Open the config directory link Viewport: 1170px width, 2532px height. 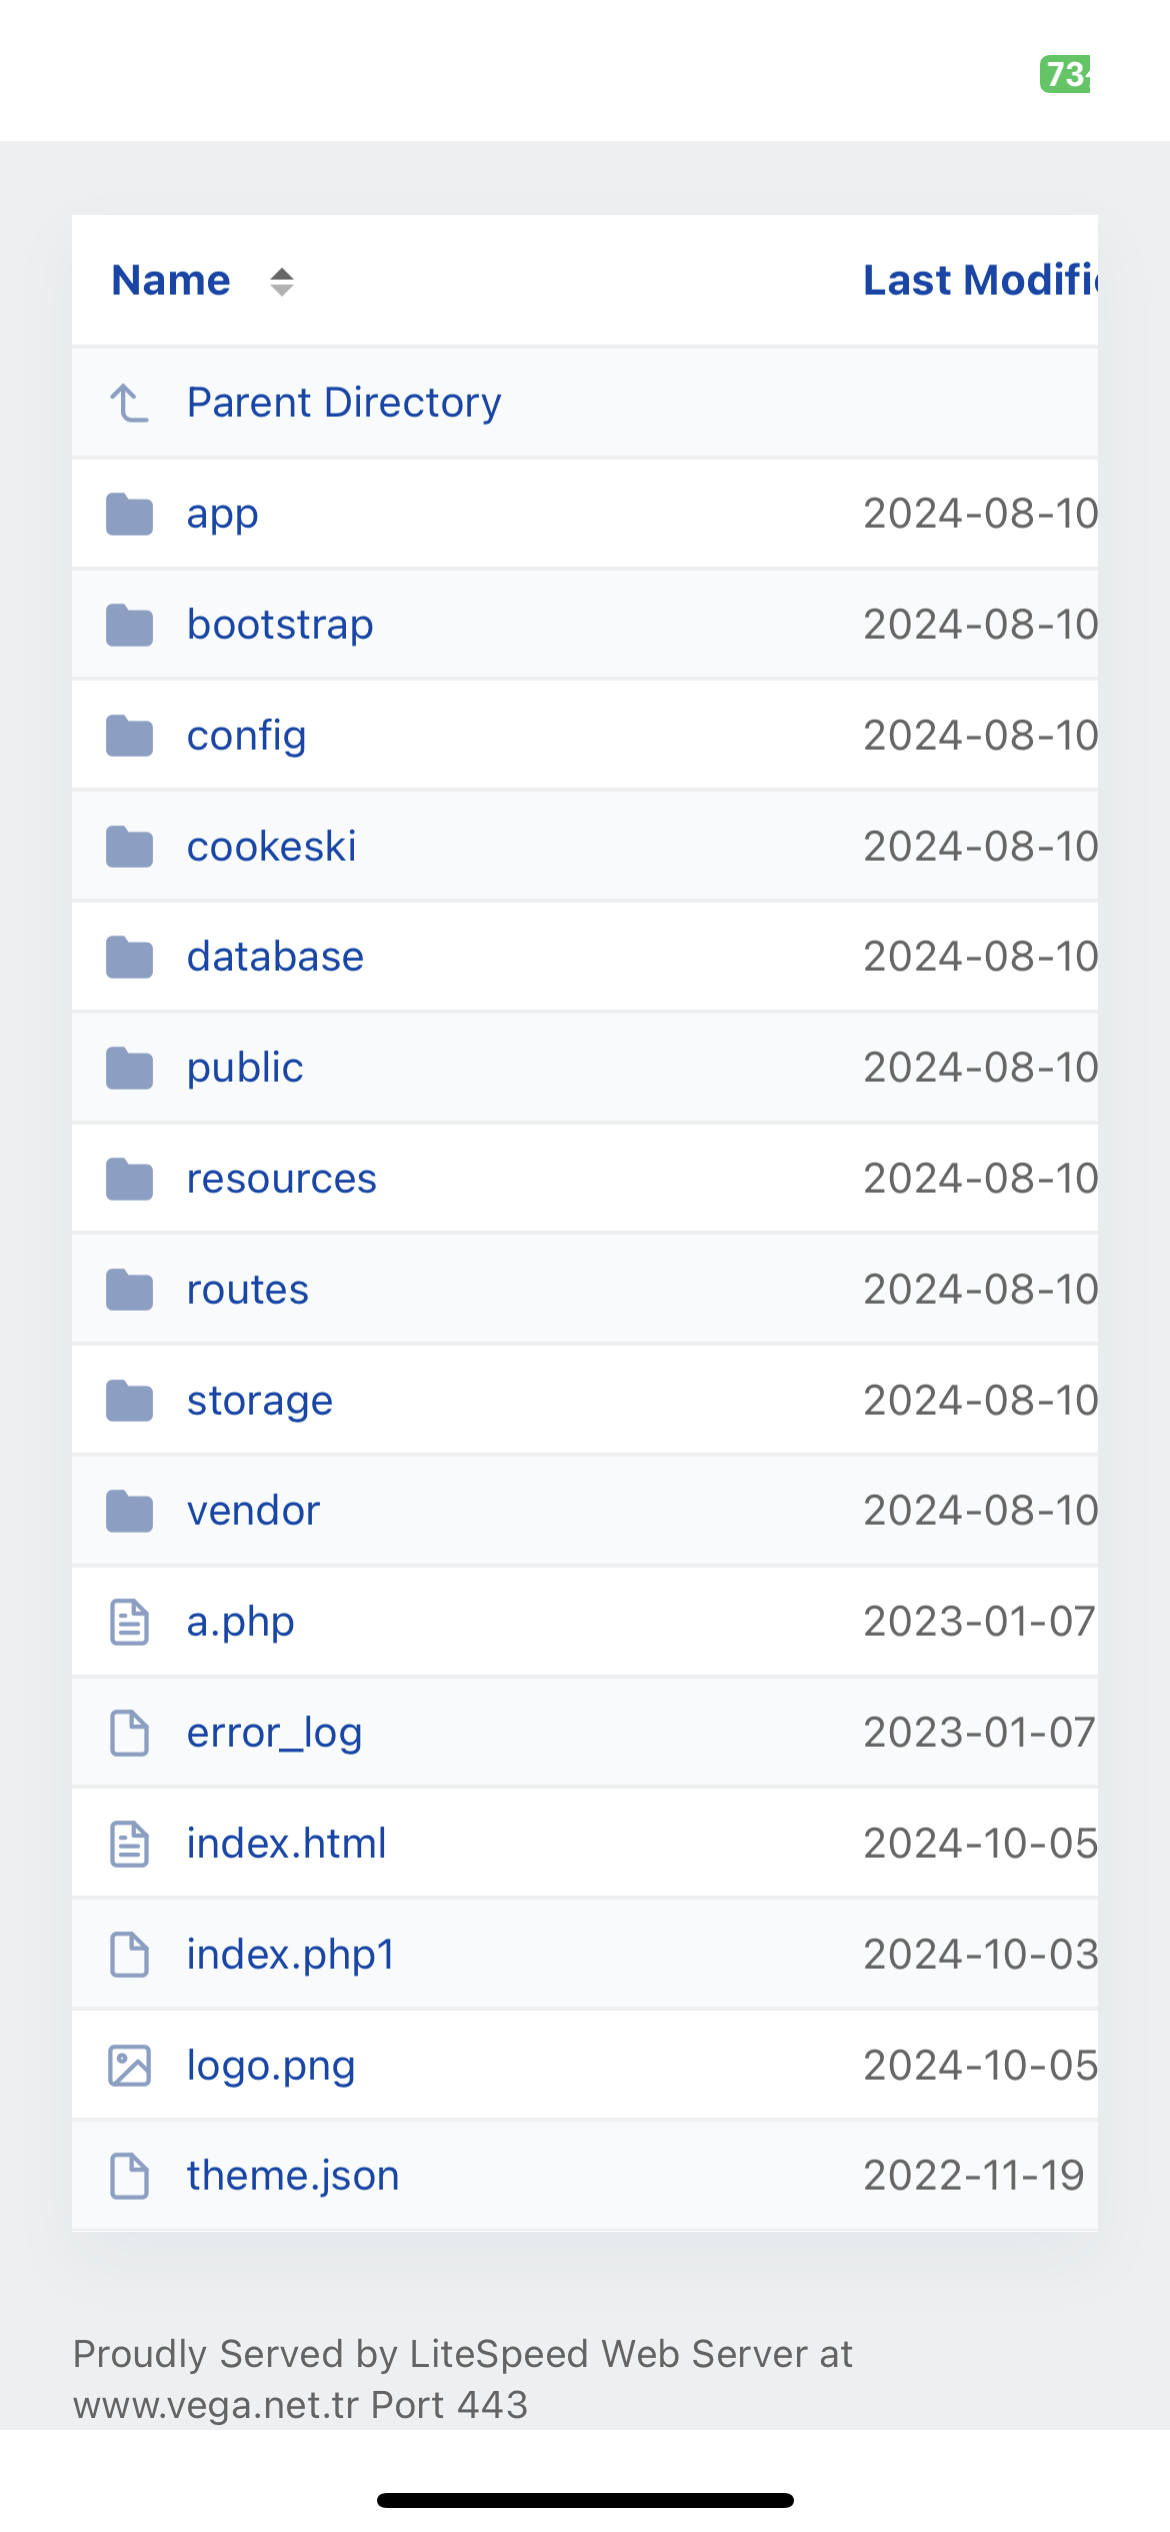(x=246, y=736)
